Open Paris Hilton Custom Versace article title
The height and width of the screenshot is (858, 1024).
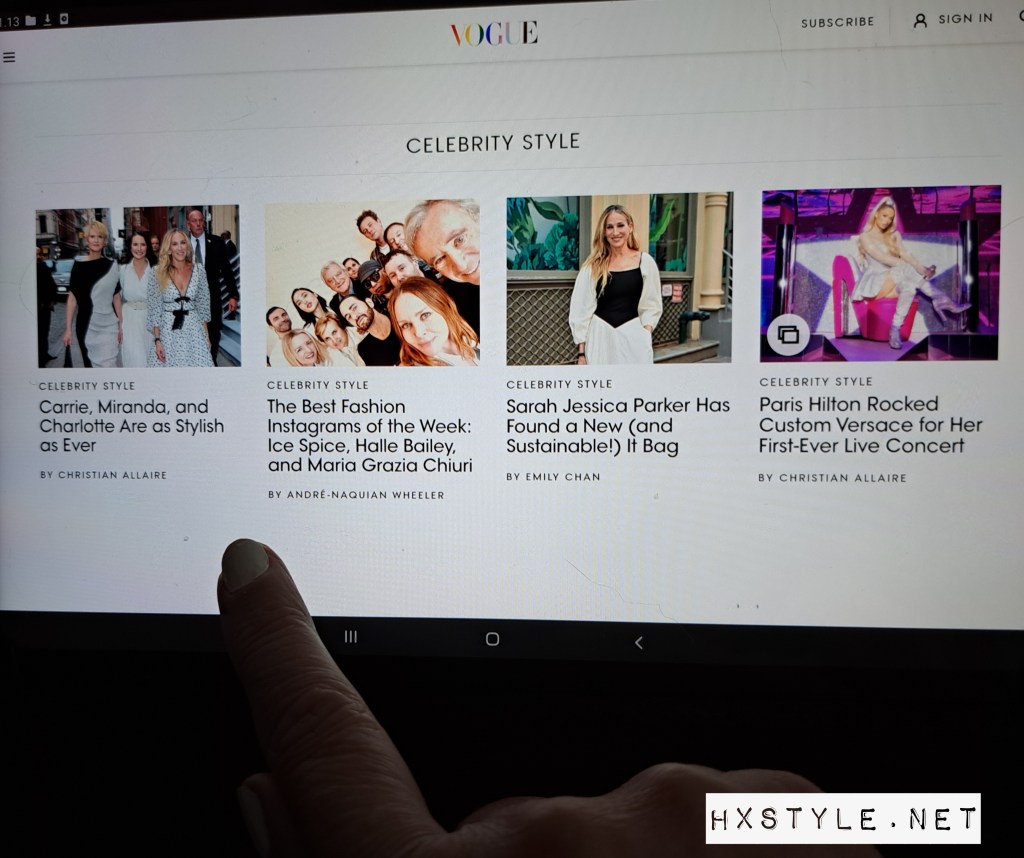870,425
